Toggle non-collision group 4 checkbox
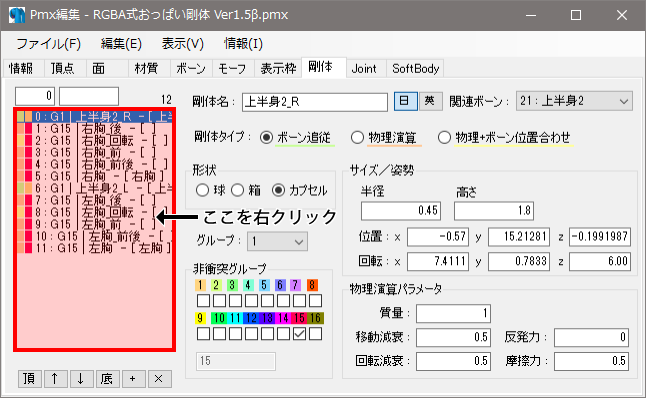 point(251,301)
